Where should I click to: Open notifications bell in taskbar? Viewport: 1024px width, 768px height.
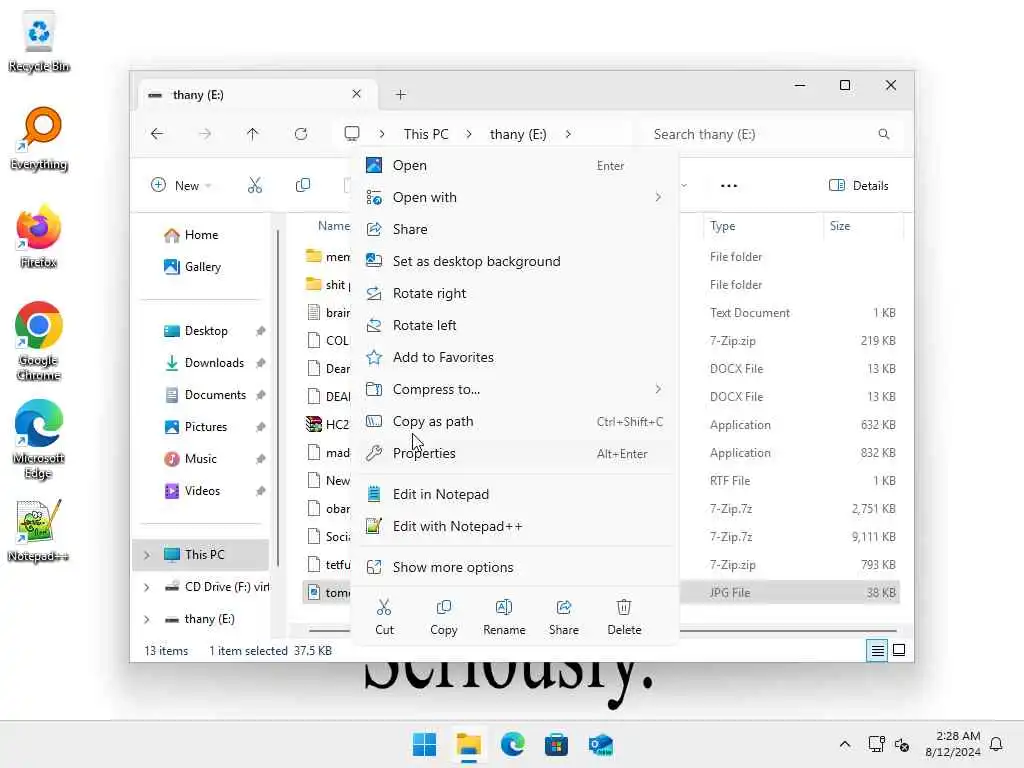point(996,744)
